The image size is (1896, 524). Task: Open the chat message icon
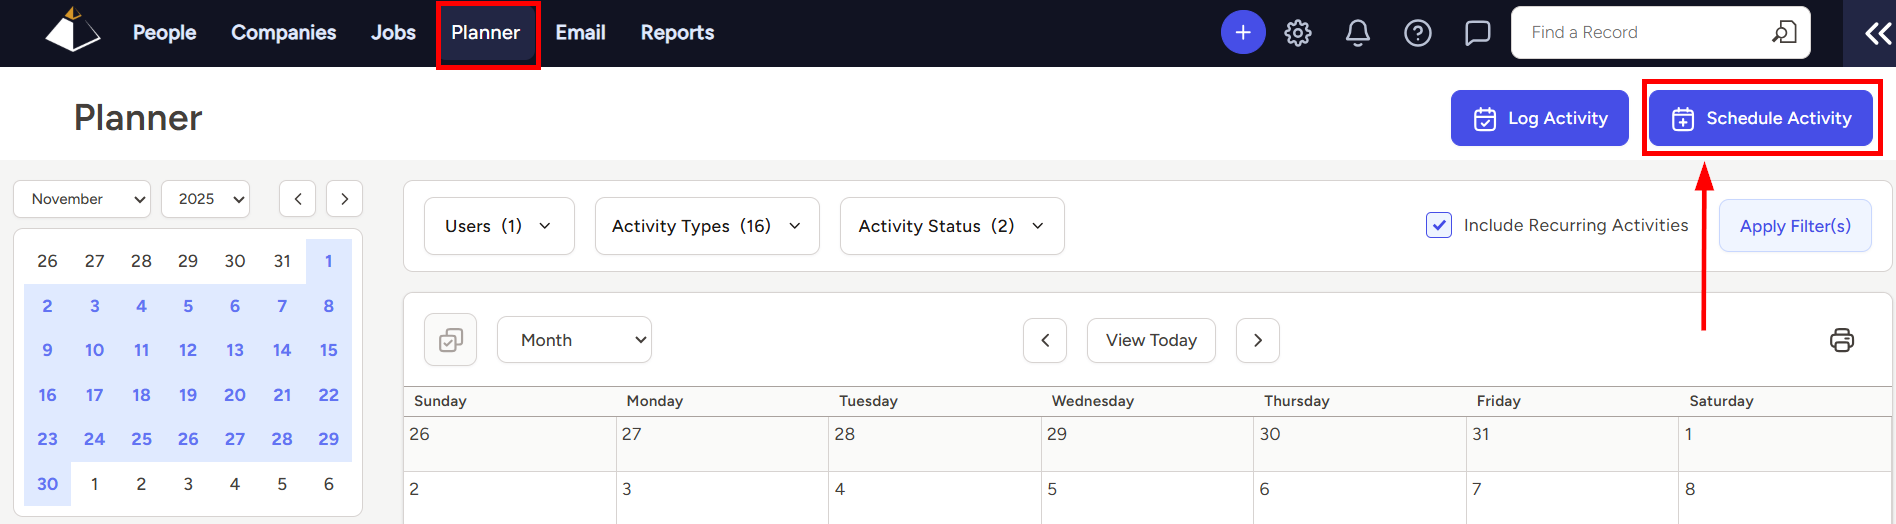[x=1478, y=33]
